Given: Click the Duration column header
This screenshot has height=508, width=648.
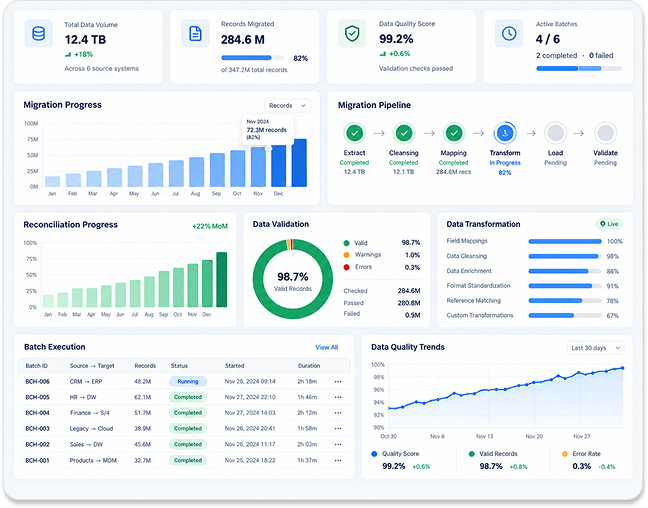Looking at the screenshot, I should pyautogui.click(x=309, y=366).
